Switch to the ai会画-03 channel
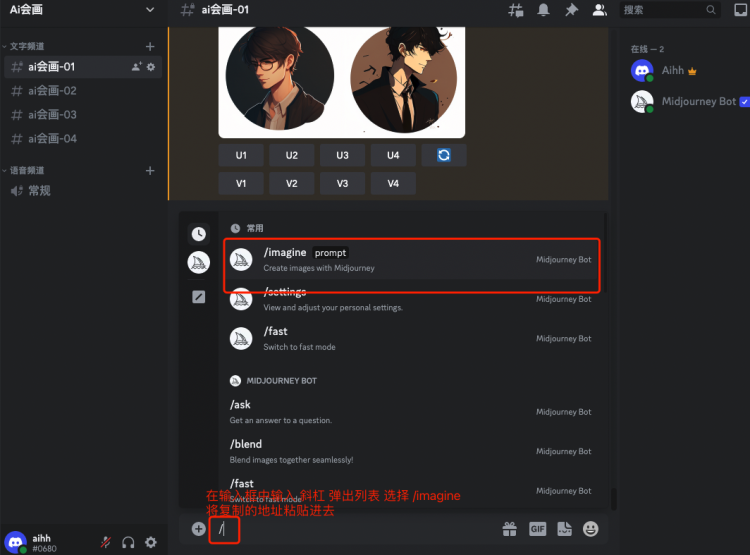The width and height of the screenshot is (750, 555). (x=83, y=115)
